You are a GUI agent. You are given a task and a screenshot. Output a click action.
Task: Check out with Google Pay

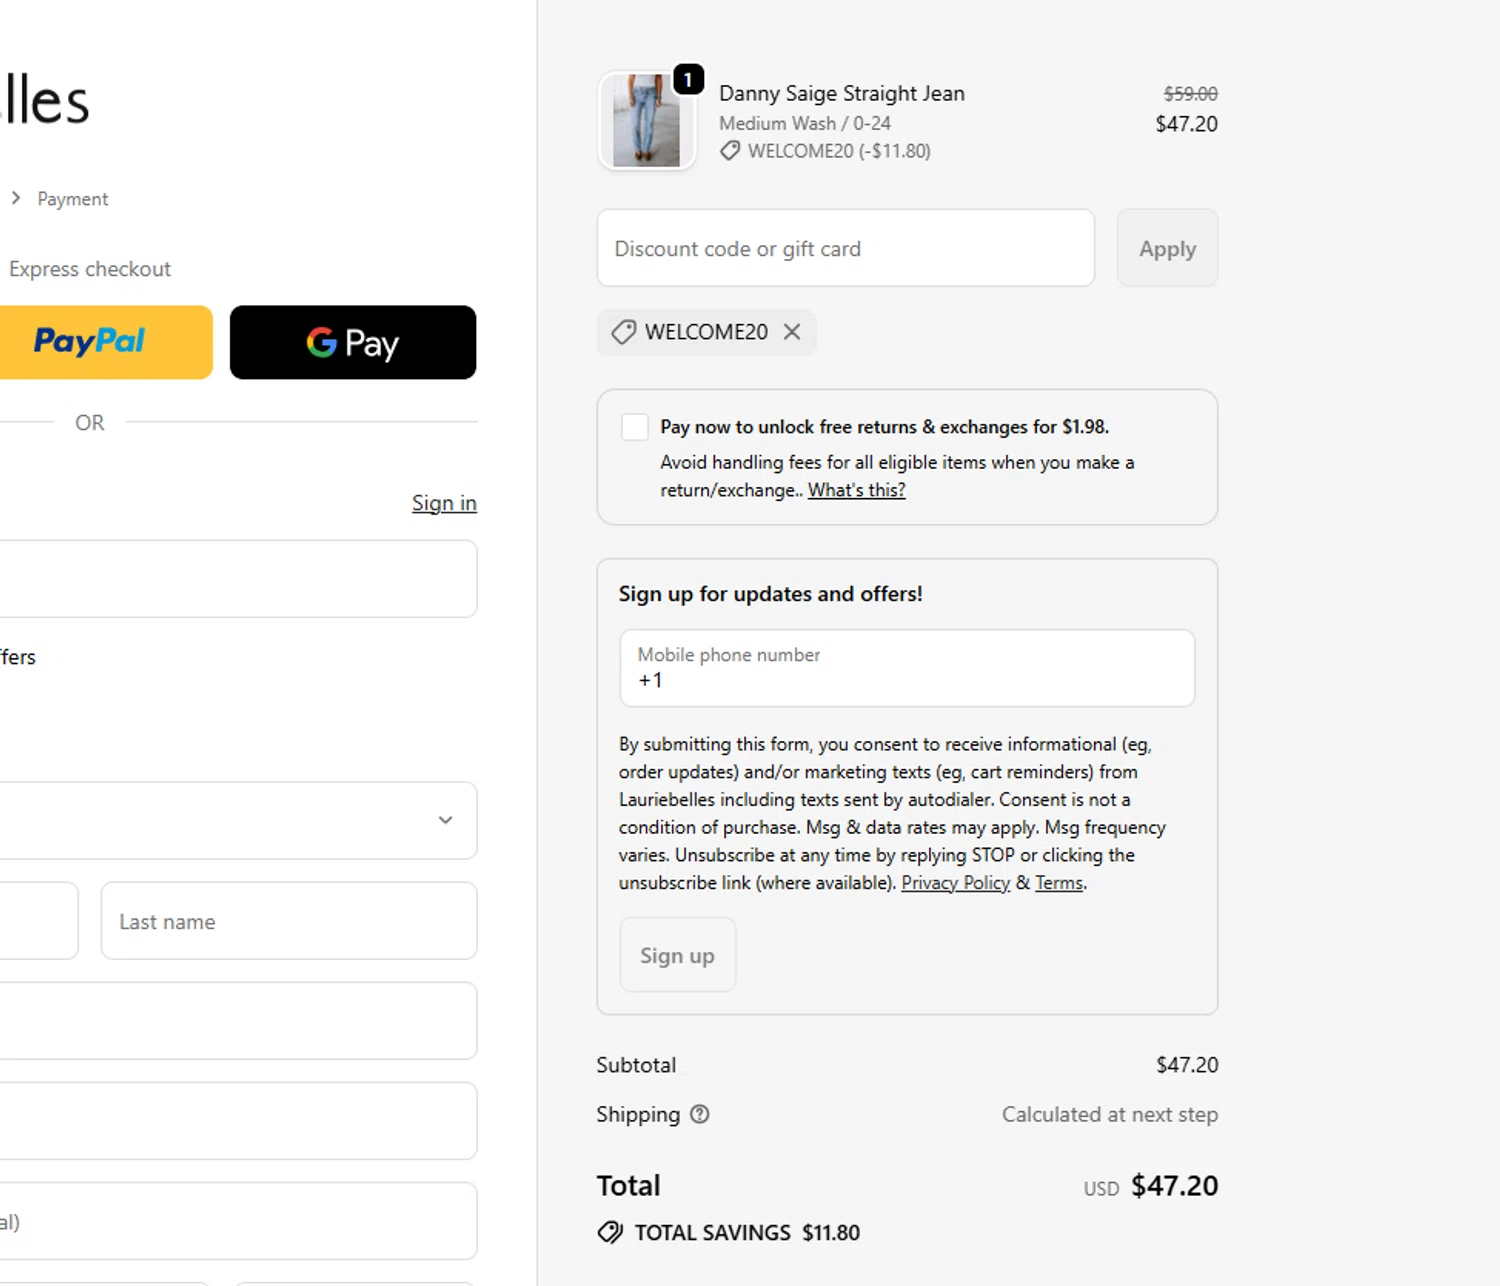pyautogui.click(x=353, y=342)
